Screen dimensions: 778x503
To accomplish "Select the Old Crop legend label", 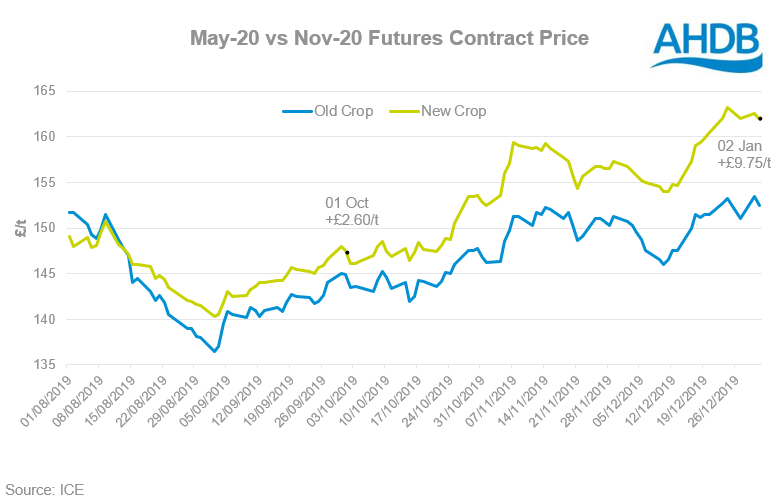I will point(343,111).
